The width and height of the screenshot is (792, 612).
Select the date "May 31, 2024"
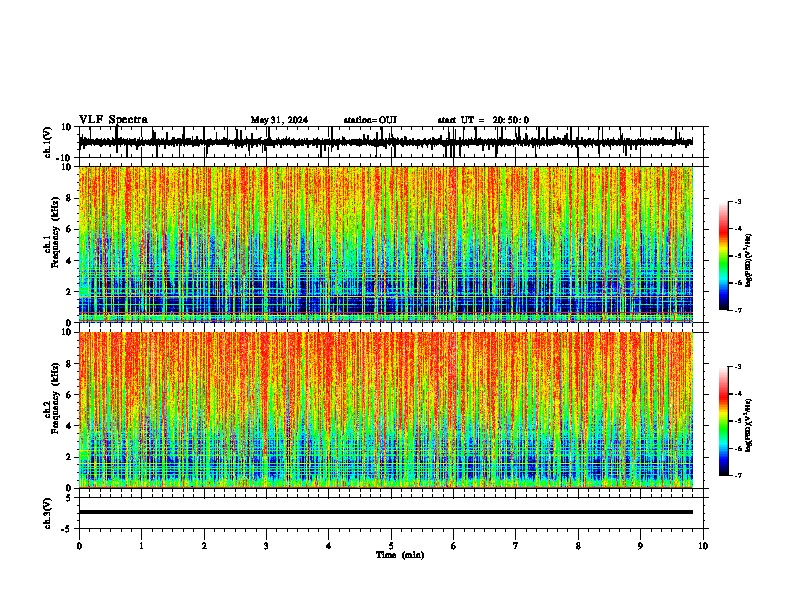click(279, 120)
